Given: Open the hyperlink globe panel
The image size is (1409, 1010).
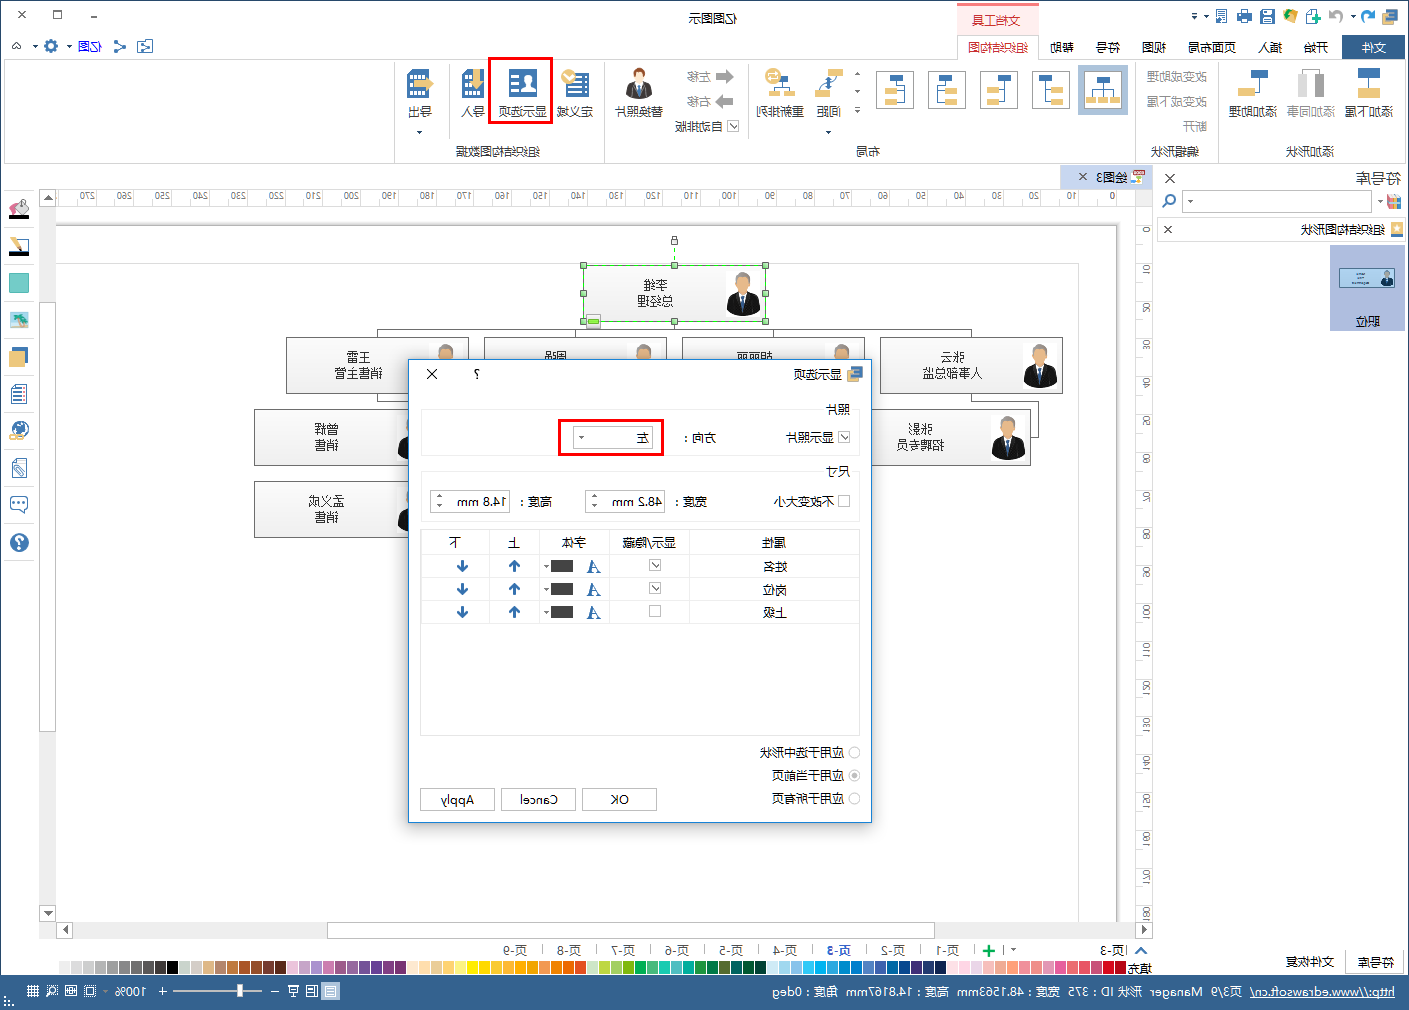Looking at the screenshot, I should point(19,431).
